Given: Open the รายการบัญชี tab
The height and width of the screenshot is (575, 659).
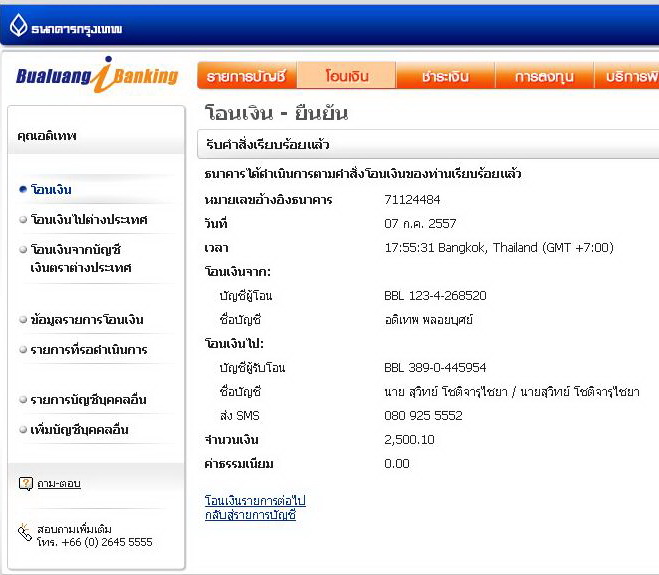Looking at the screenshot, I should tap(247, 76).
